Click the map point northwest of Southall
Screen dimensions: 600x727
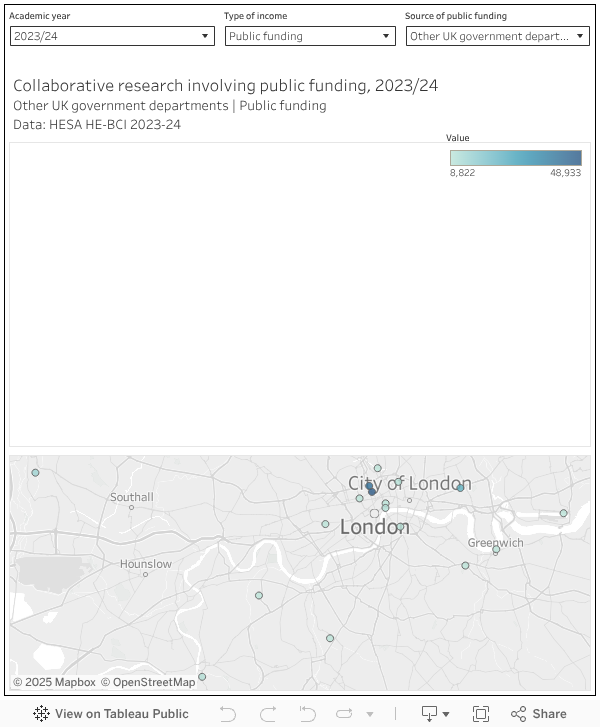(35, 473)
